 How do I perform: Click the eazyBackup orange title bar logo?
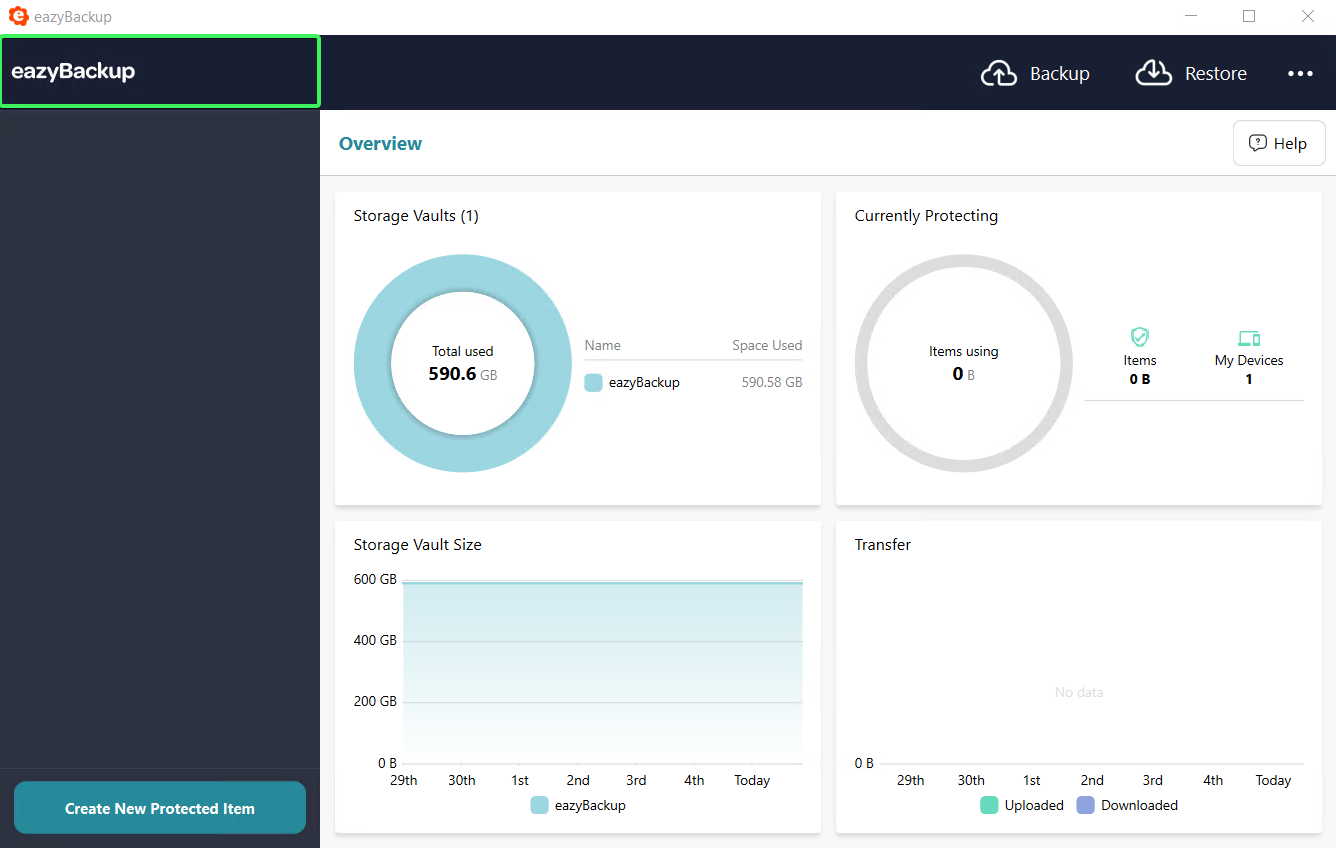coord(18,16)
